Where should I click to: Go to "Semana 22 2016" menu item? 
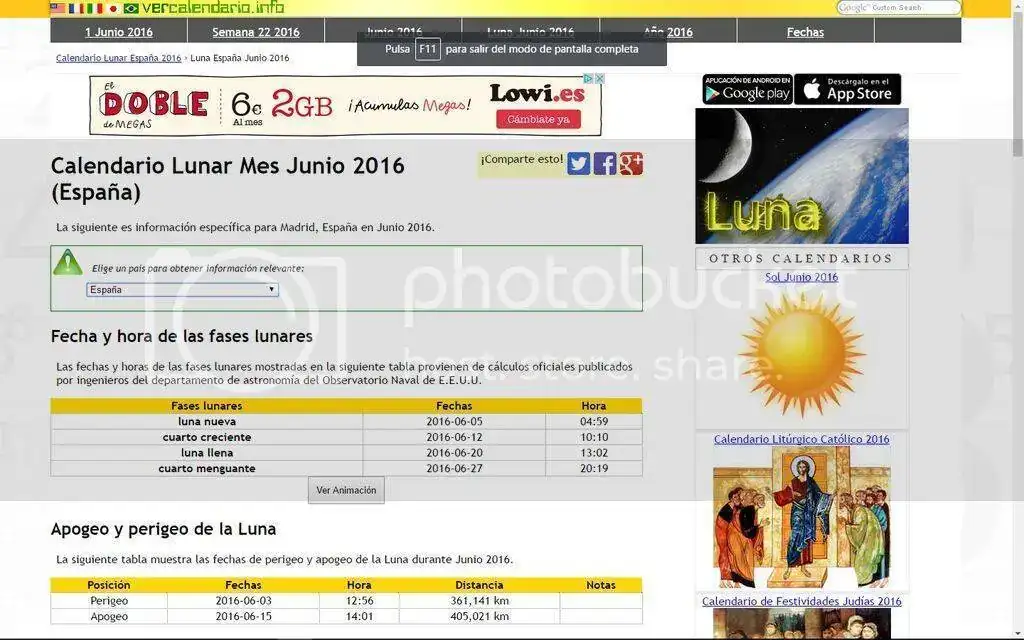click(256, 32)
